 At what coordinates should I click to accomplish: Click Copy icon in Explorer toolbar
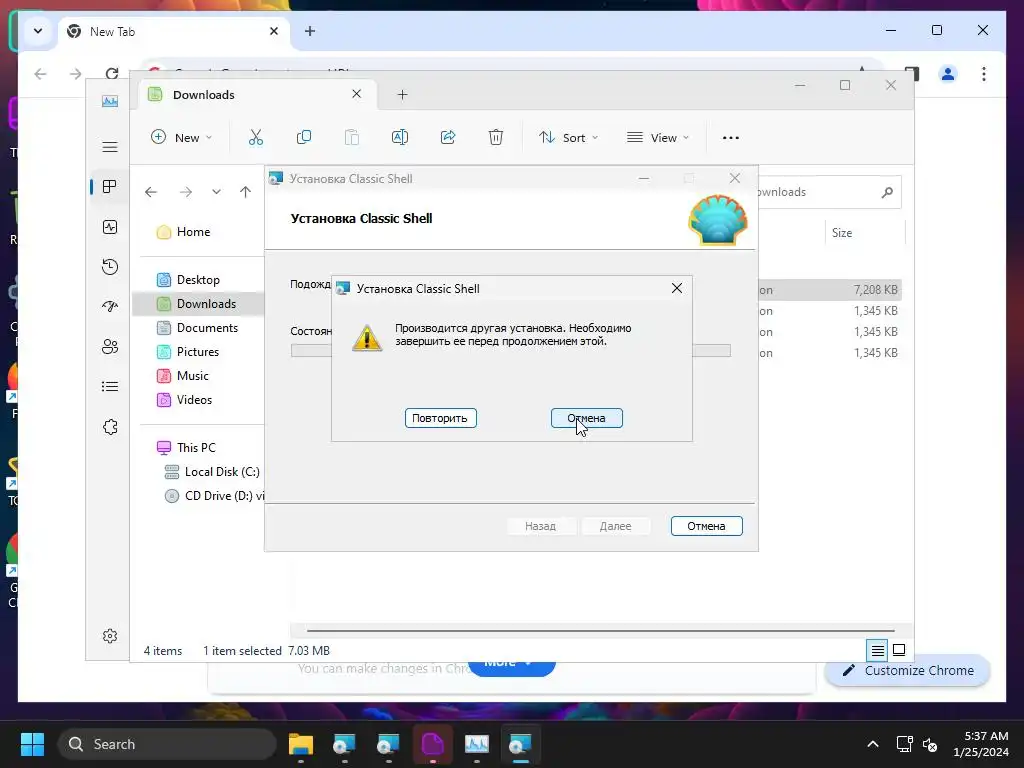click(x=304, y=137)
